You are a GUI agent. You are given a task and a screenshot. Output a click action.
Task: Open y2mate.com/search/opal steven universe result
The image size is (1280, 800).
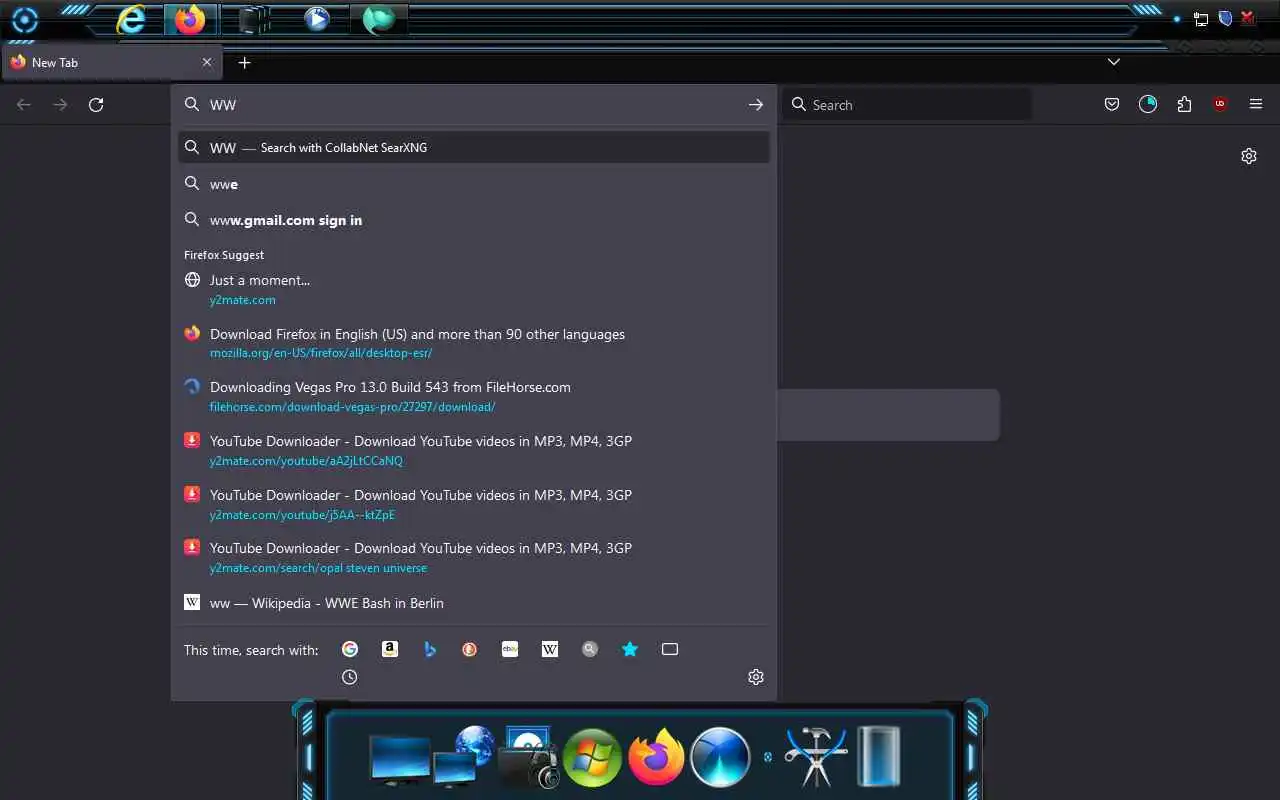click(x=474, y=557)
